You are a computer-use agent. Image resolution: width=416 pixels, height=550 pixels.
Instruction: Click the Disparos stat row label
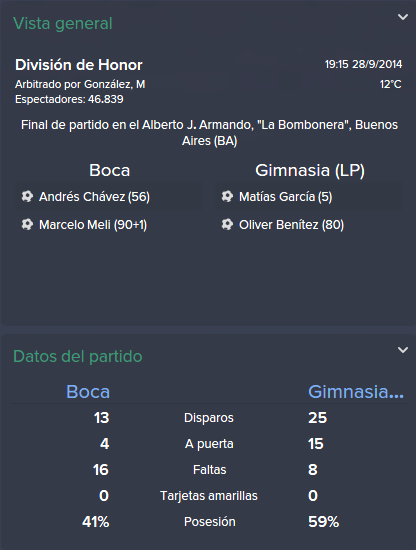[209, 418]
